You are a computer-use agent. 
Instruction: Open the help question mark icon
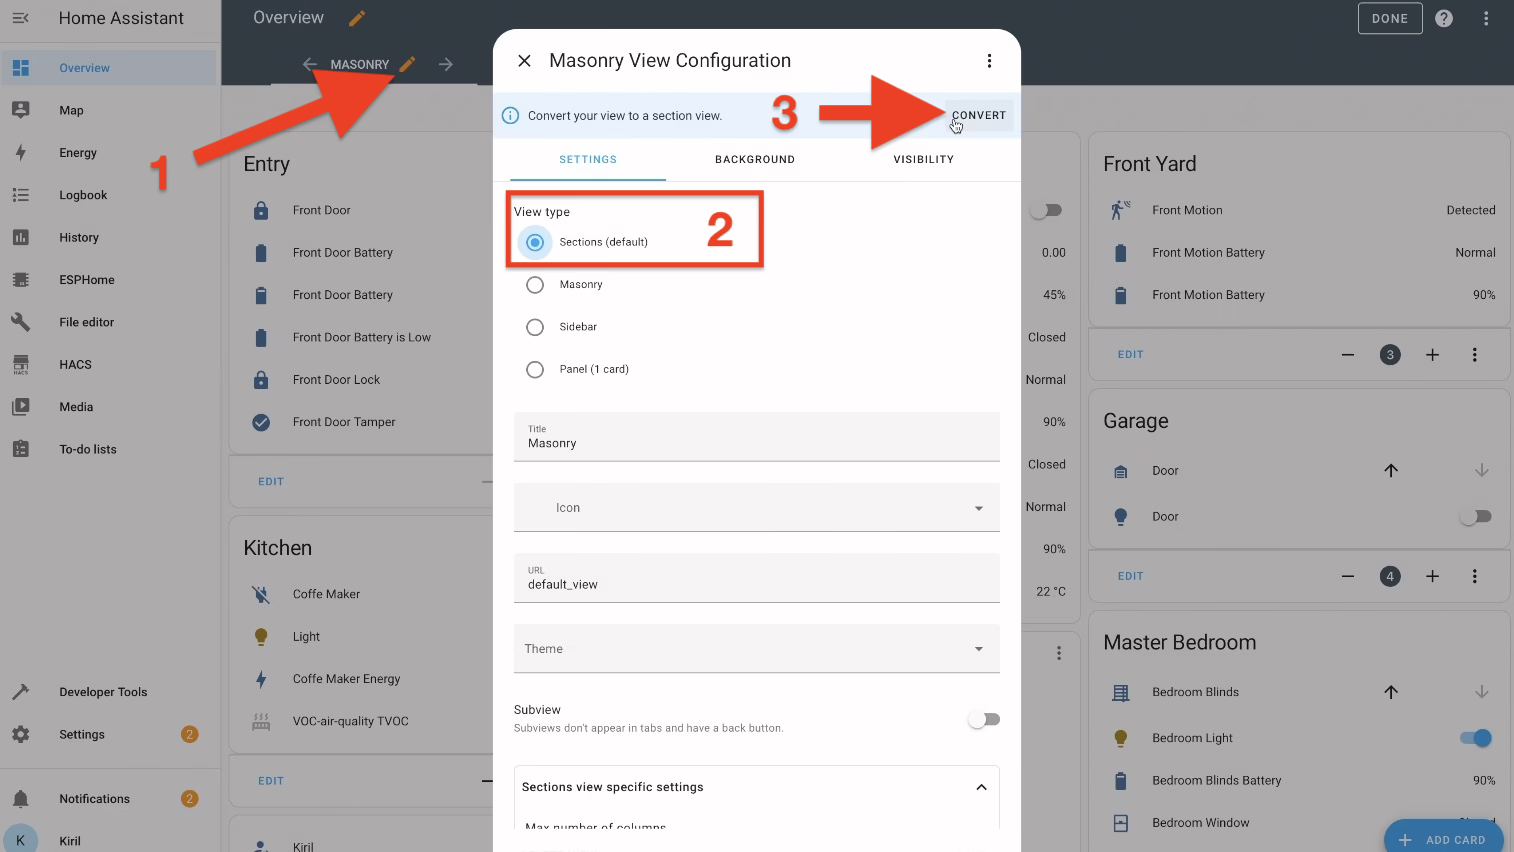pos(1444,18)
